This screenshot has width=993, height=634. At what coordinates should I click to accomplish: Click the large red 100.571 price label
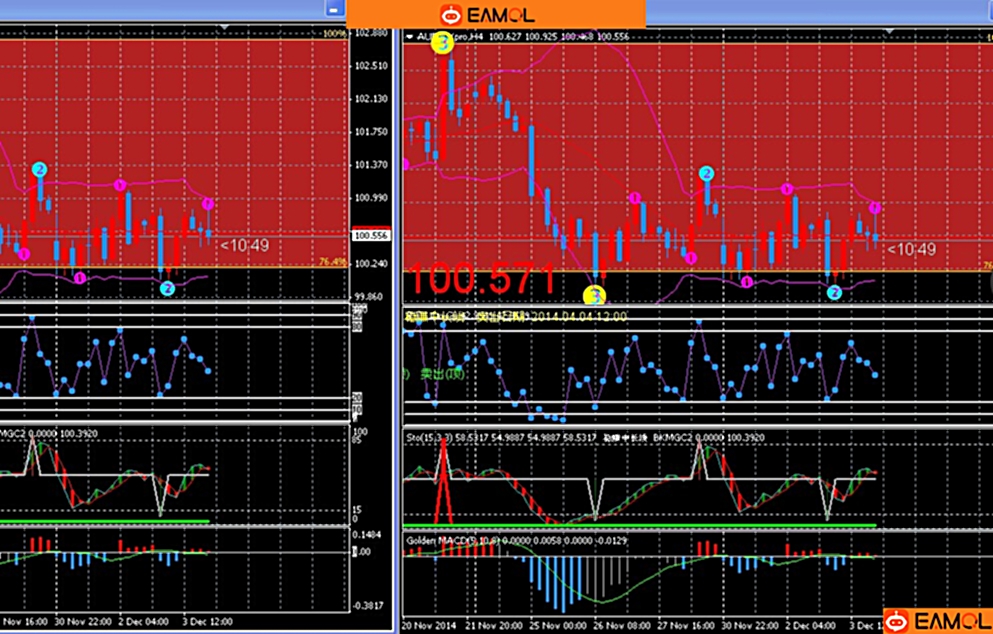click(x=482, y=281)
